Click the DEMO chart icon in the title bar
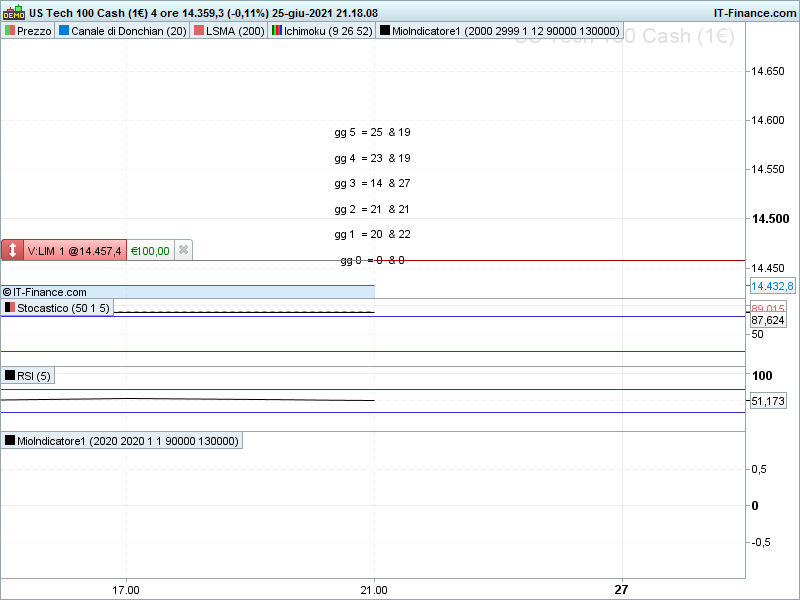This screenshot has height=600, width=800. click(x=14, y=12)
